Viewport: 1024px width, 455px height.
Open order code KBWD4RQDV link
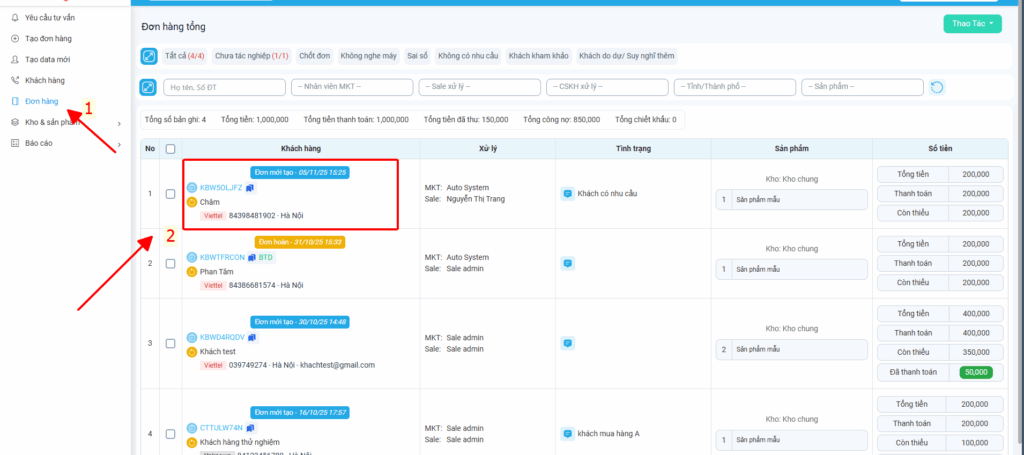click(x=221, y=337)
